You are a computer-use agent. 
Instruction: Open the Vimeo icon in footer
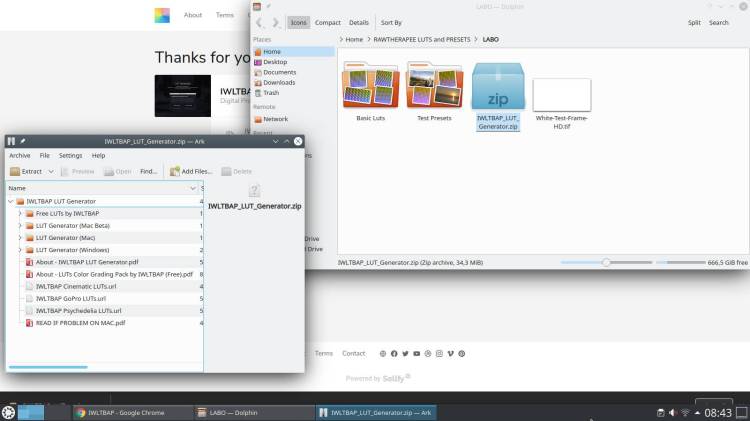click(x=450, y=354)
